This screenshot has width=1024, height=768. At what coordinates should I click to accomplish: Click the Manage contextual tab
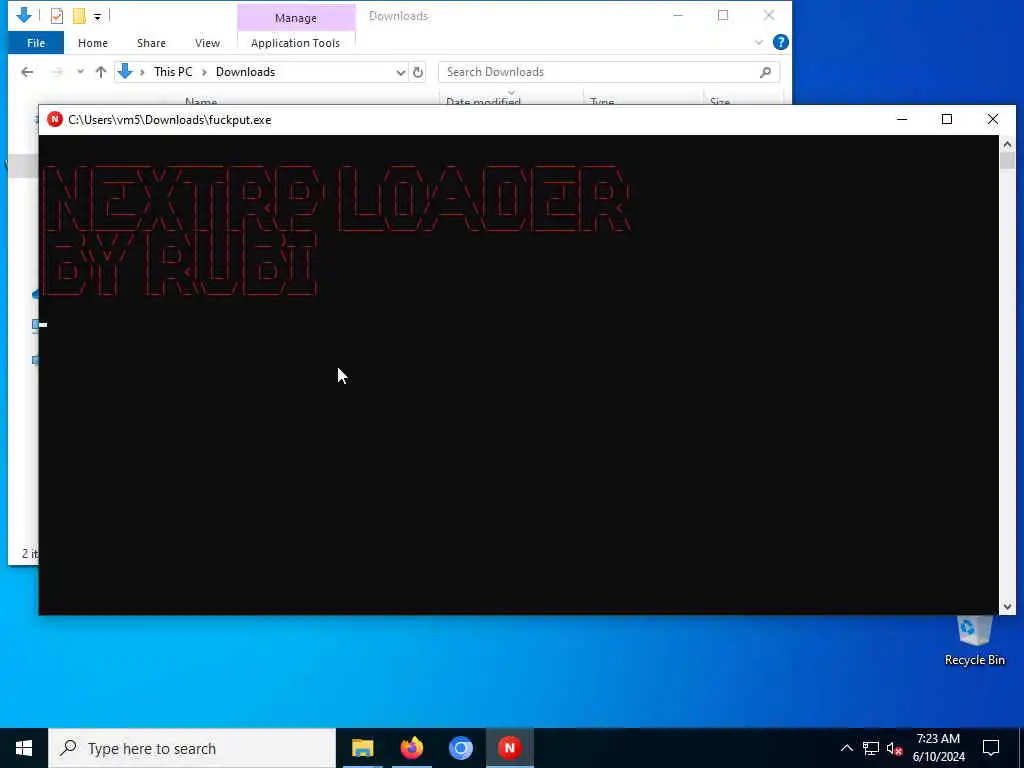[x=296, y=18]
